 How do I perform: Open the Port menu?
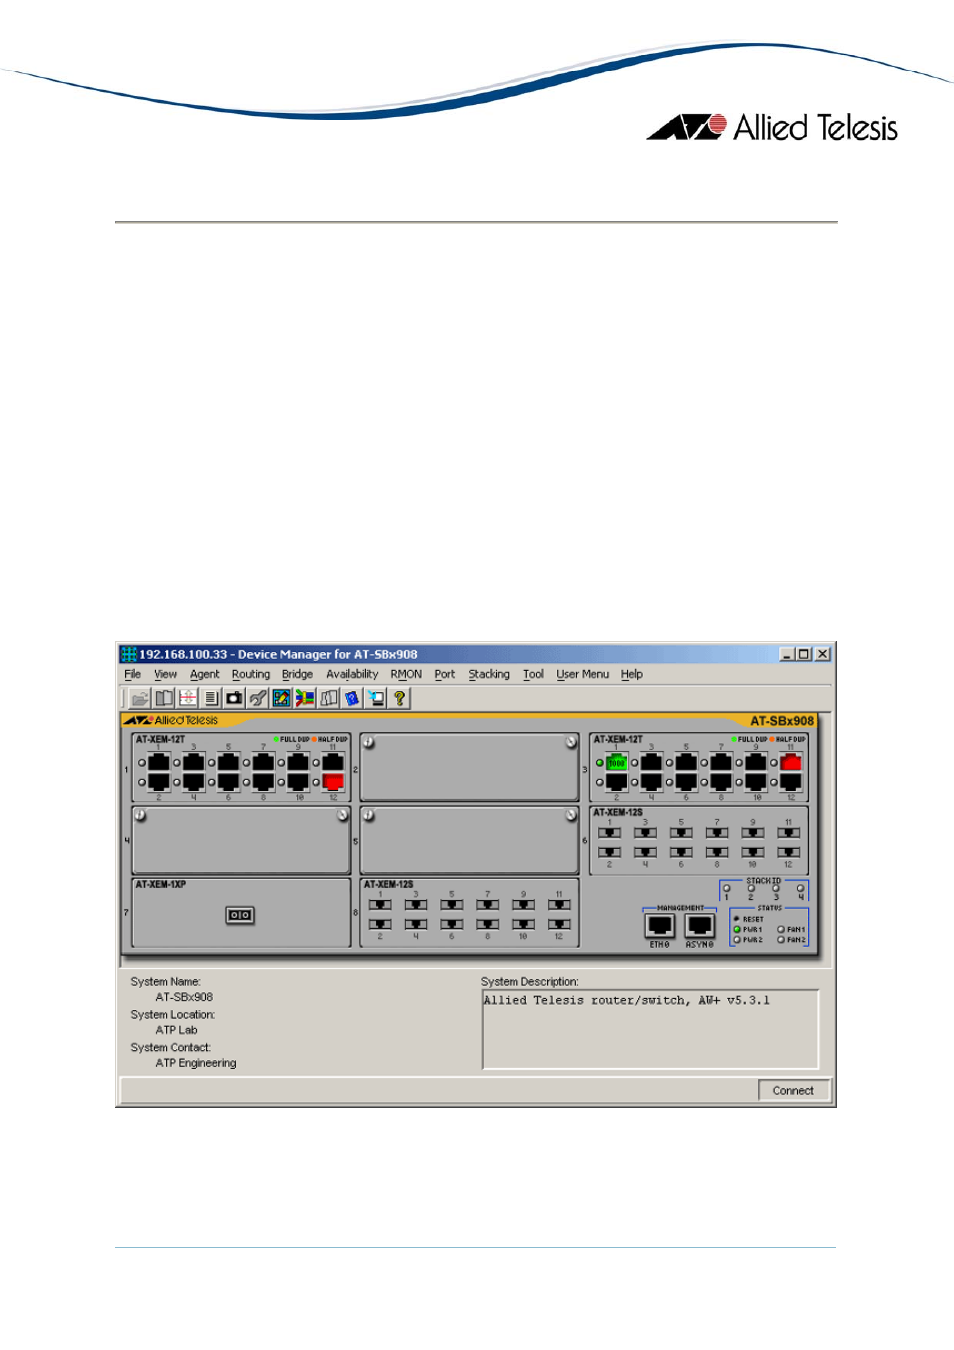(x=444, y=674)
